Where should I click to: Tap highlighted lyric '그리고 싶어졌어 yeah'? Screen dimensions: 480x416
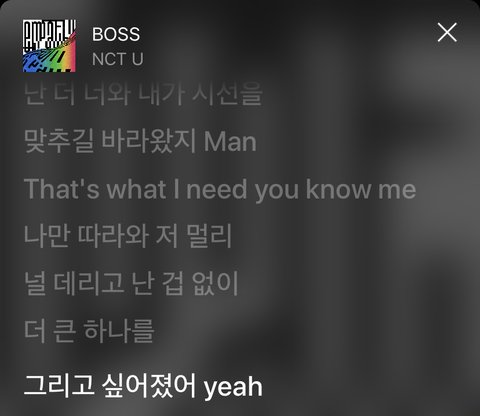[143, 386]
